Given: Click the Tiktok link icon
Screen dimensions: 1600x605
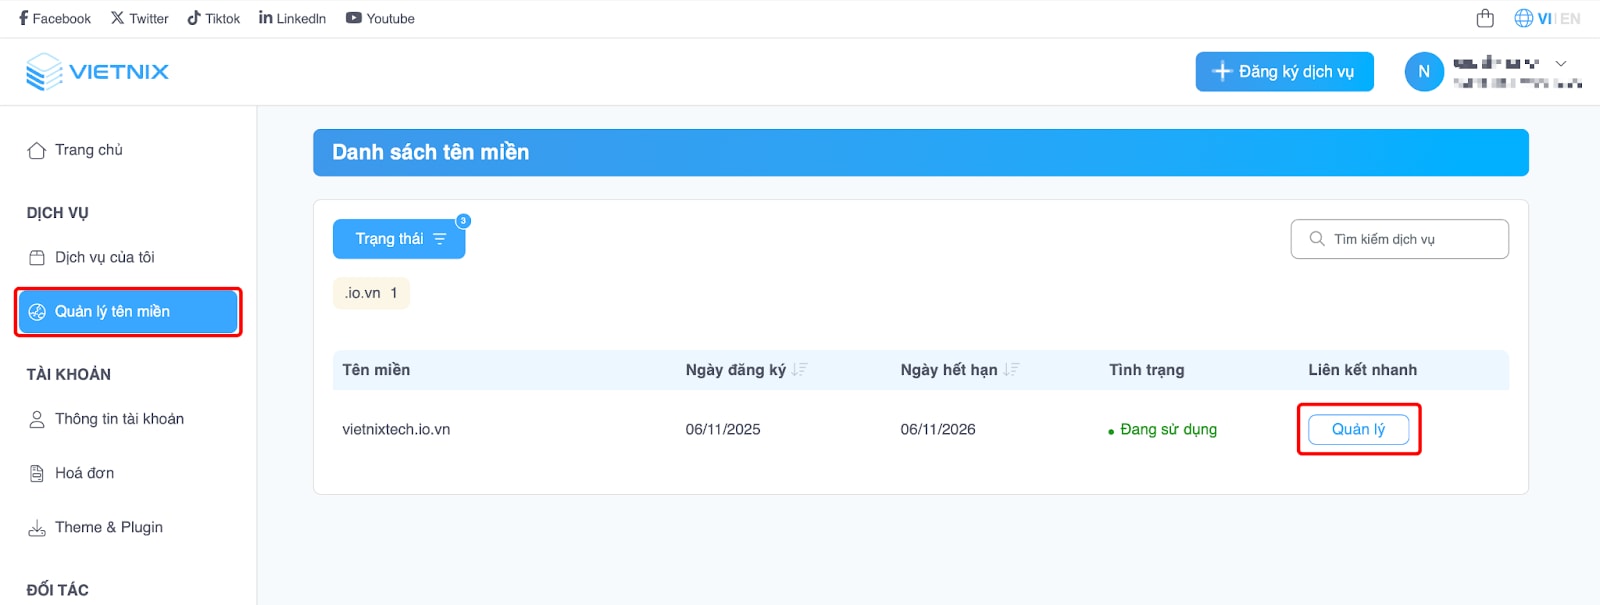Looking at the screenshot, I should 194,18.
